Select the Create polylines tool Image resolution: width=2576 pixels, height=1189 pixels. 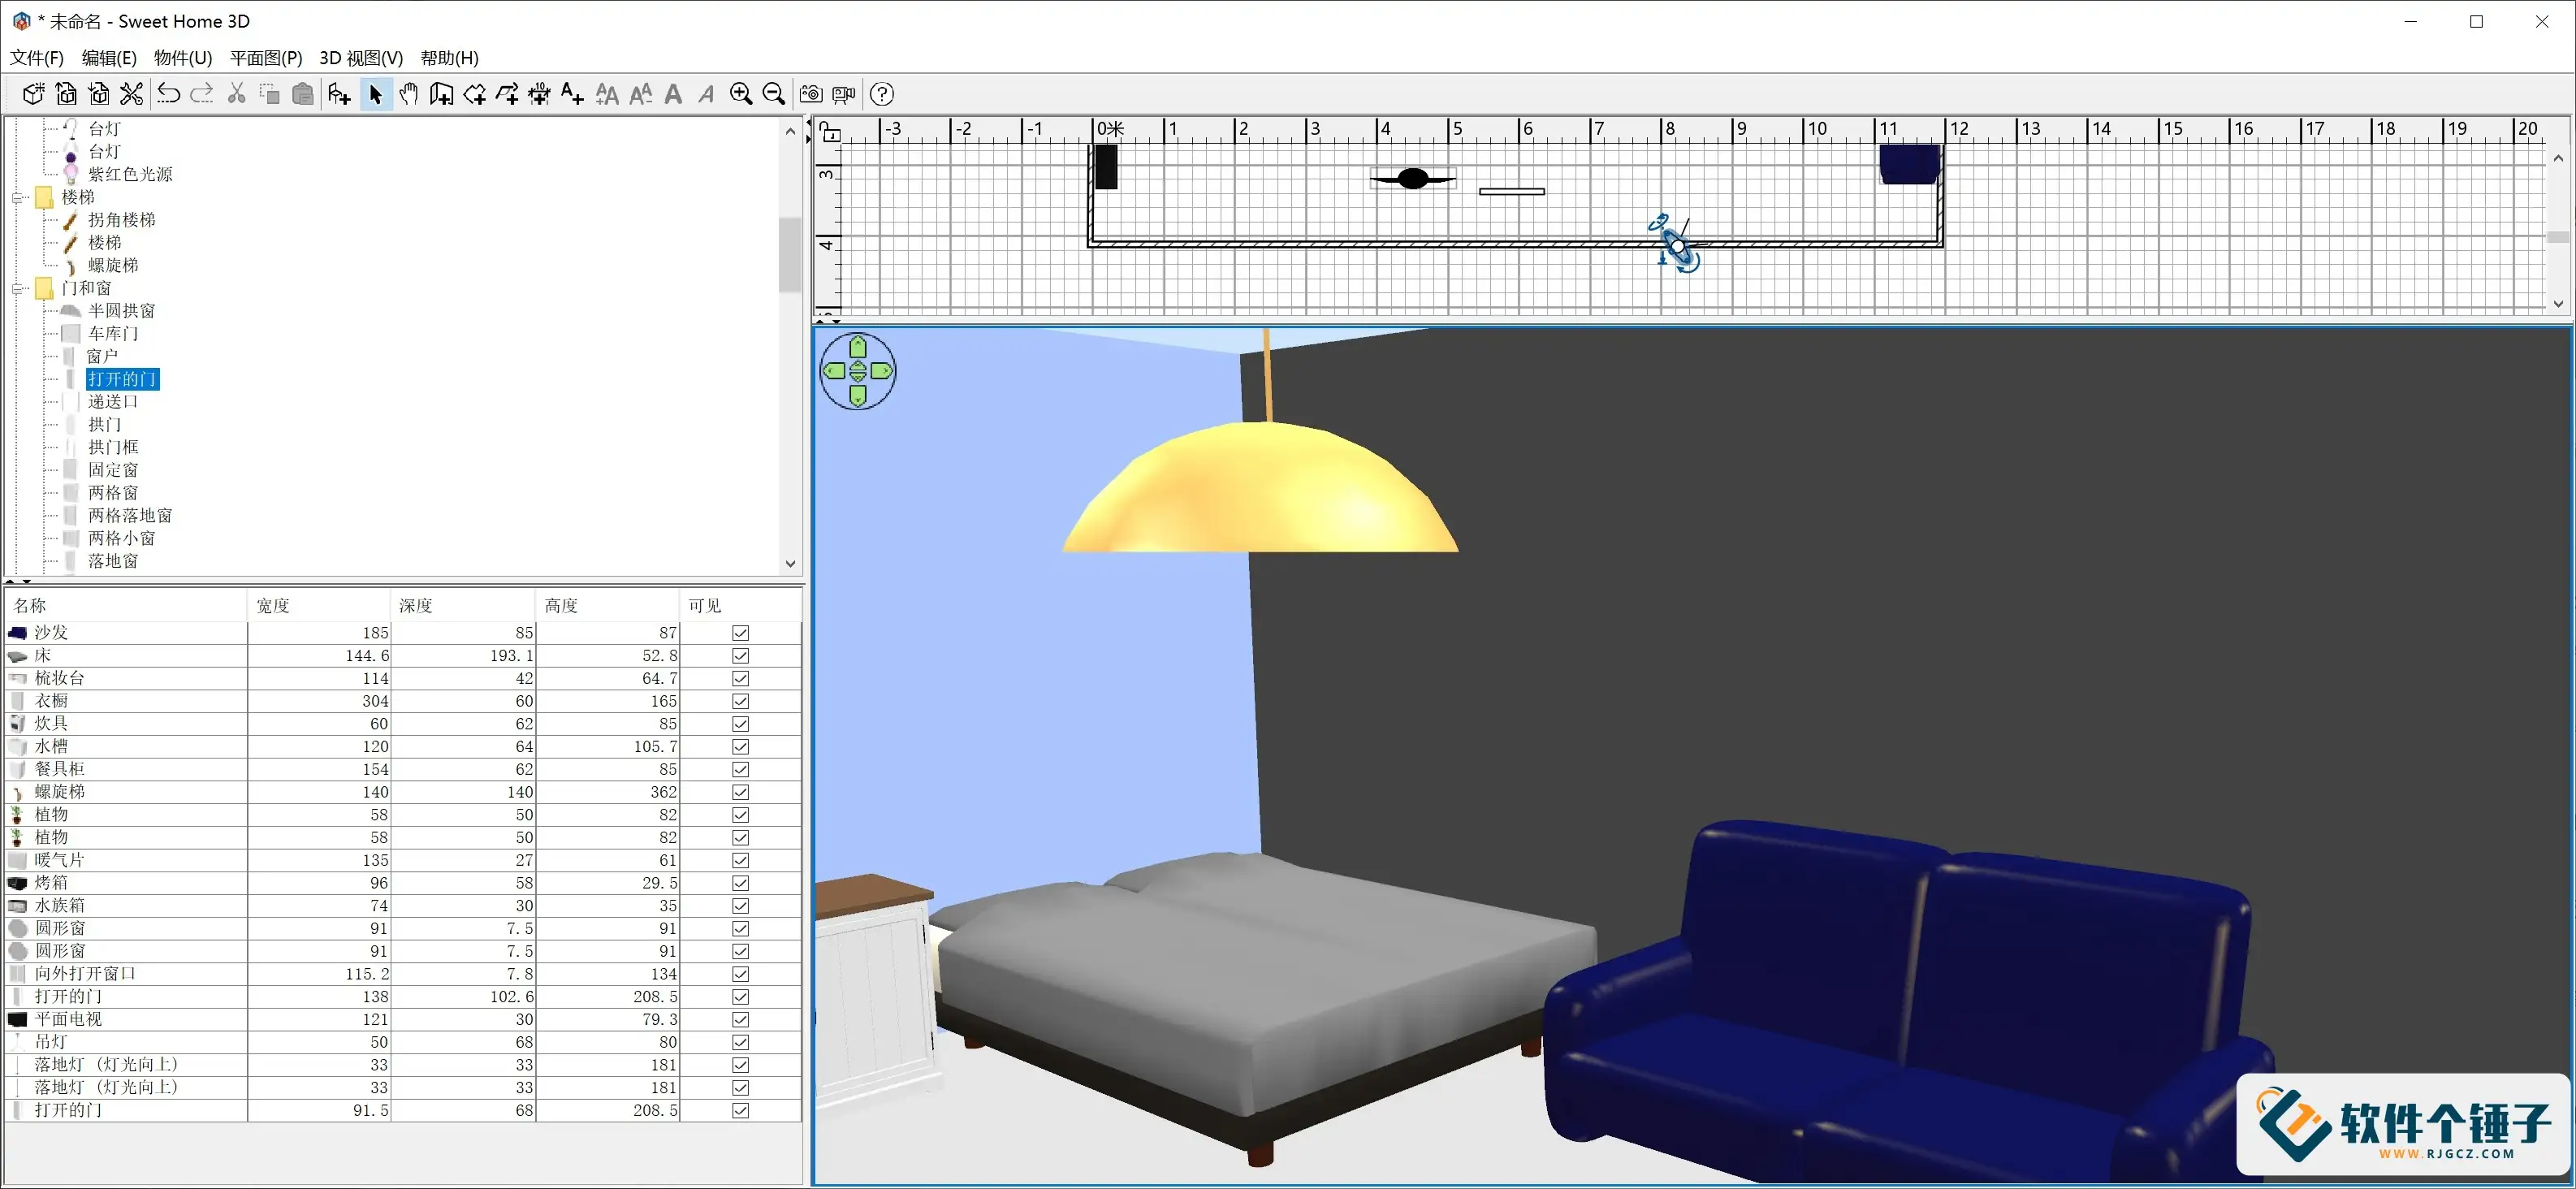pyautogui.click(x=507, y=94)
